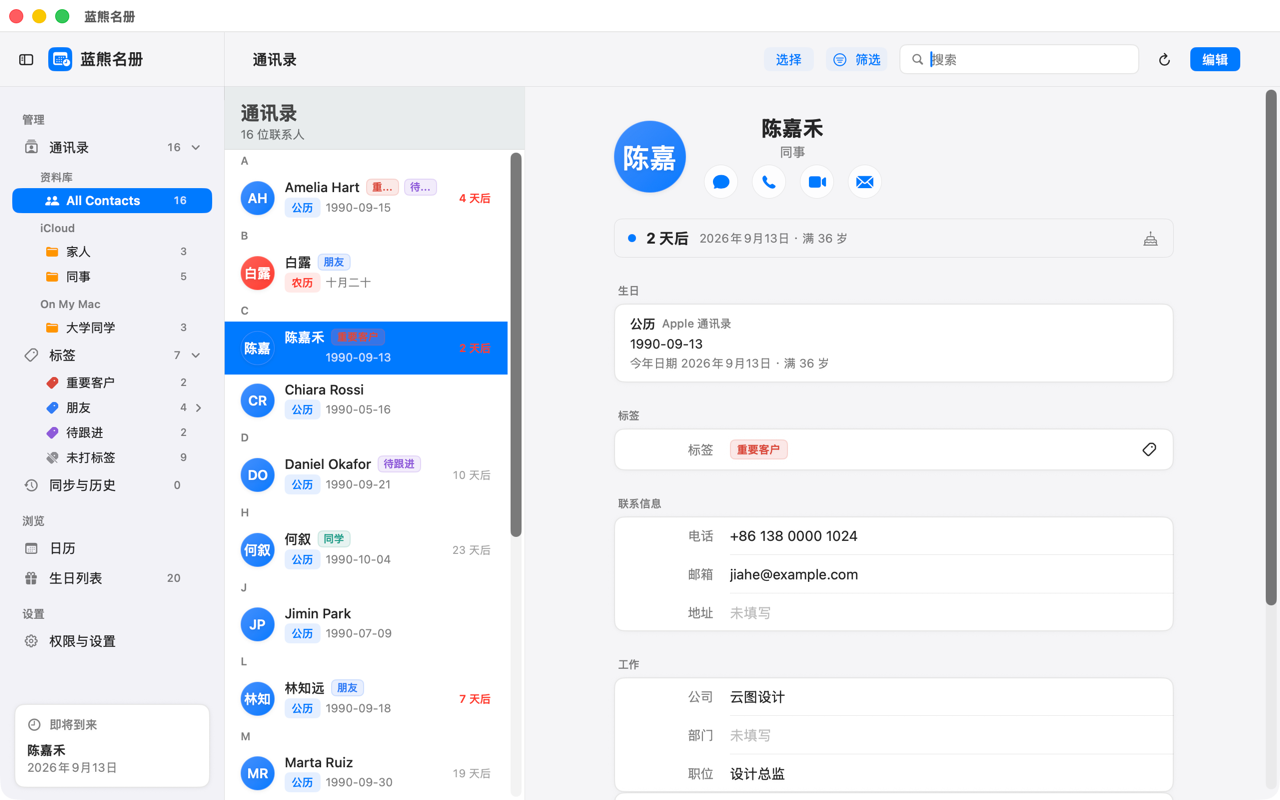This screenshot has width=1280, height=800.
Task: Open 权限与设置 gear item
Action: coord(112,641)
